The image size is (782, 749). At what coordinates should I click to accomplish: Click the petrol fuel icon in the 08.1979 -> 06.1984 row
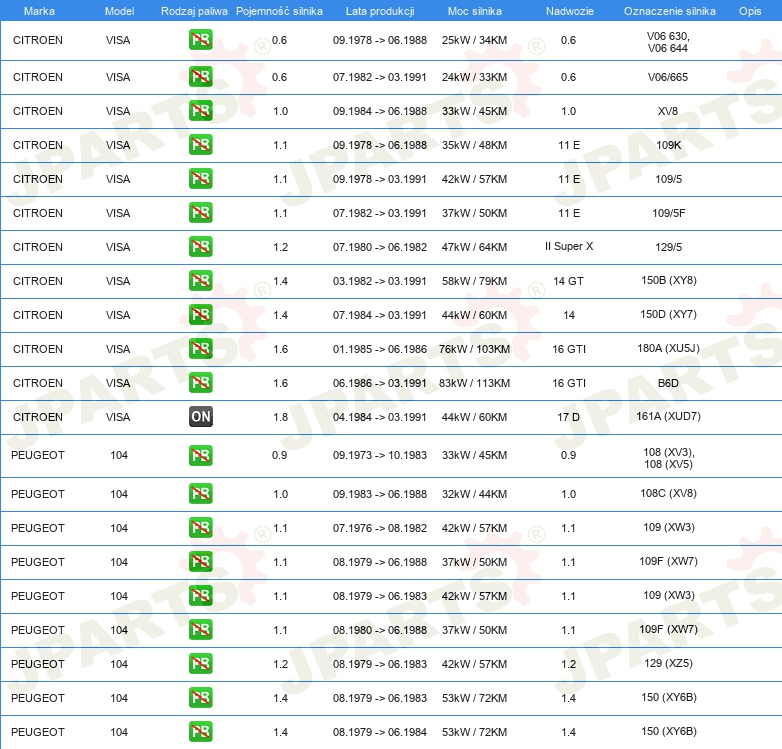point(200,732)
